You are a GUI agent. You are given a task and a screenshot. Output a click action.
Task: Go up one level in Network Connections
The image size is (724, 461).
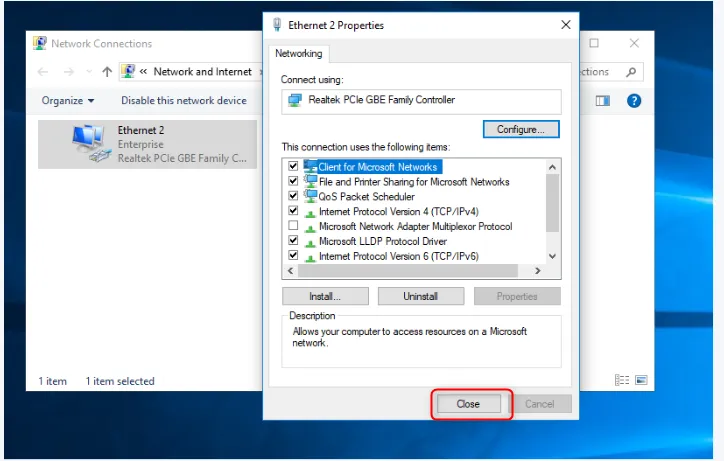pos(107,72)
